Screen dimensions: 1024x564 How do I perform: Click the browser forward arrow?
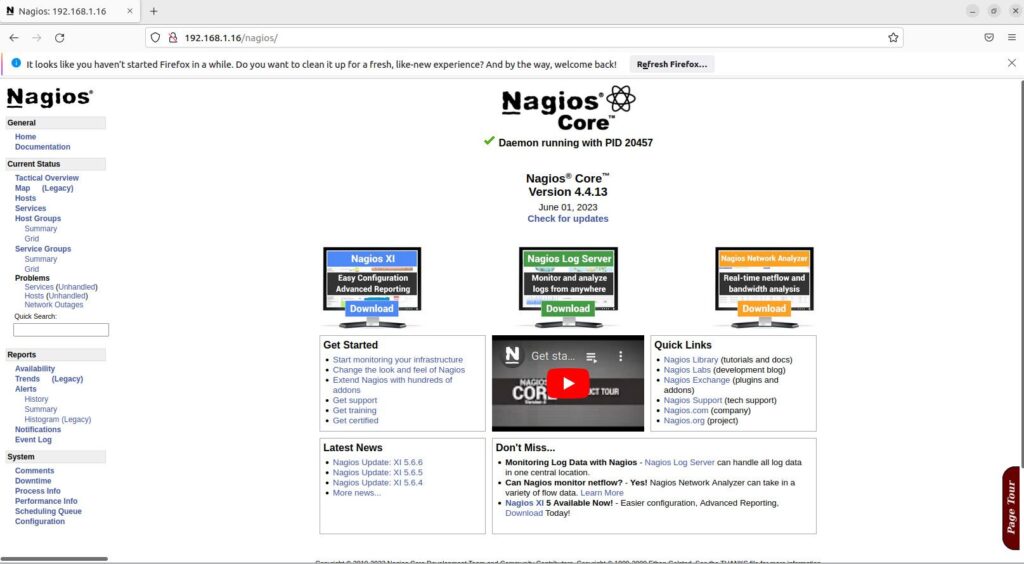[37, 38]
